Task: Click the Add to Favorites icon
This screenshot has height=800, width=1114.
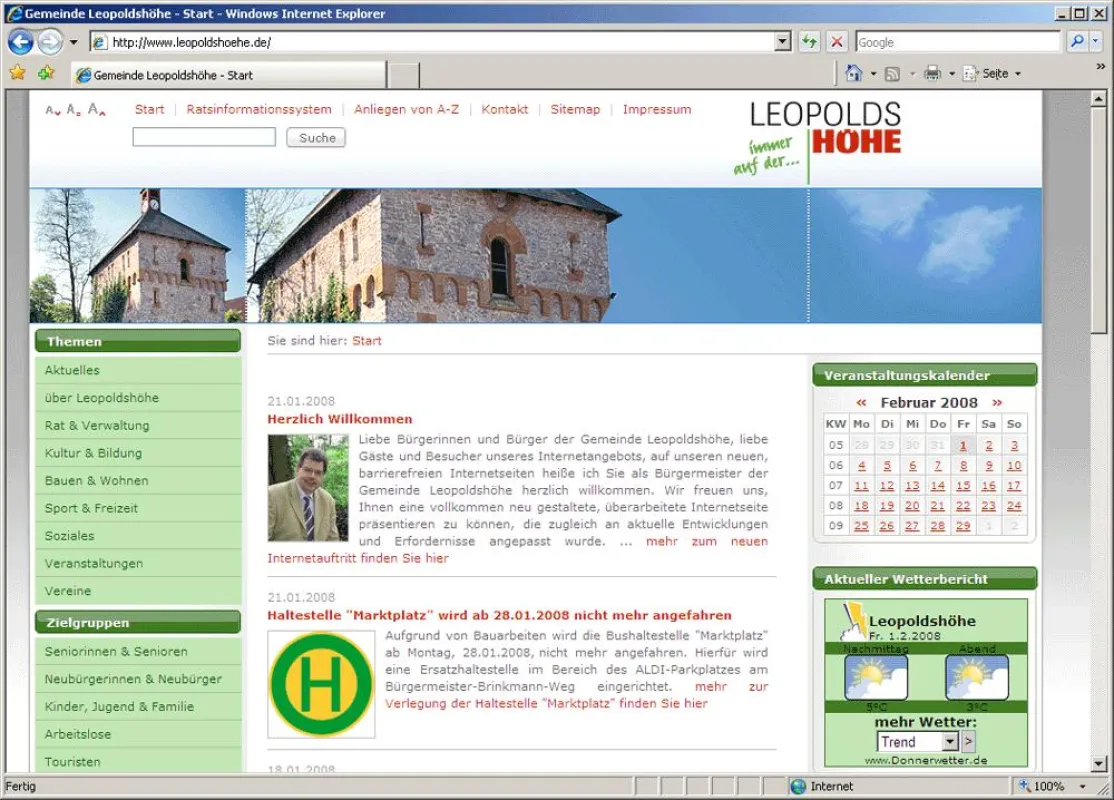Action: (47, 73)
